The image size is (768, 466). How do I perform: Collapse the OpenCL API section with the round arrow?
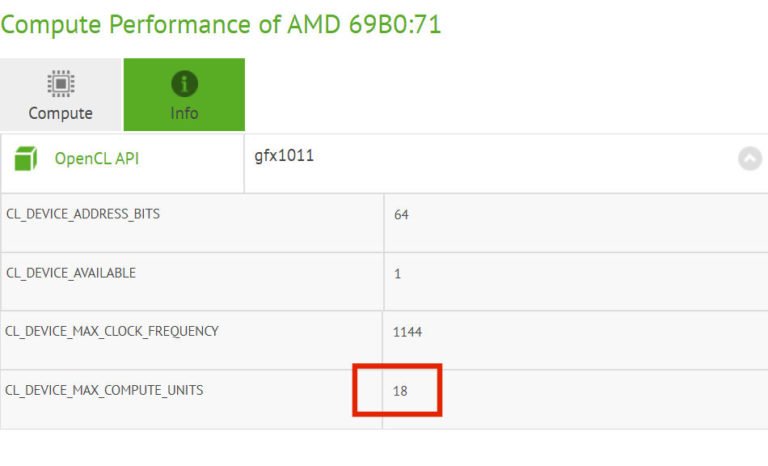[749, 158]
